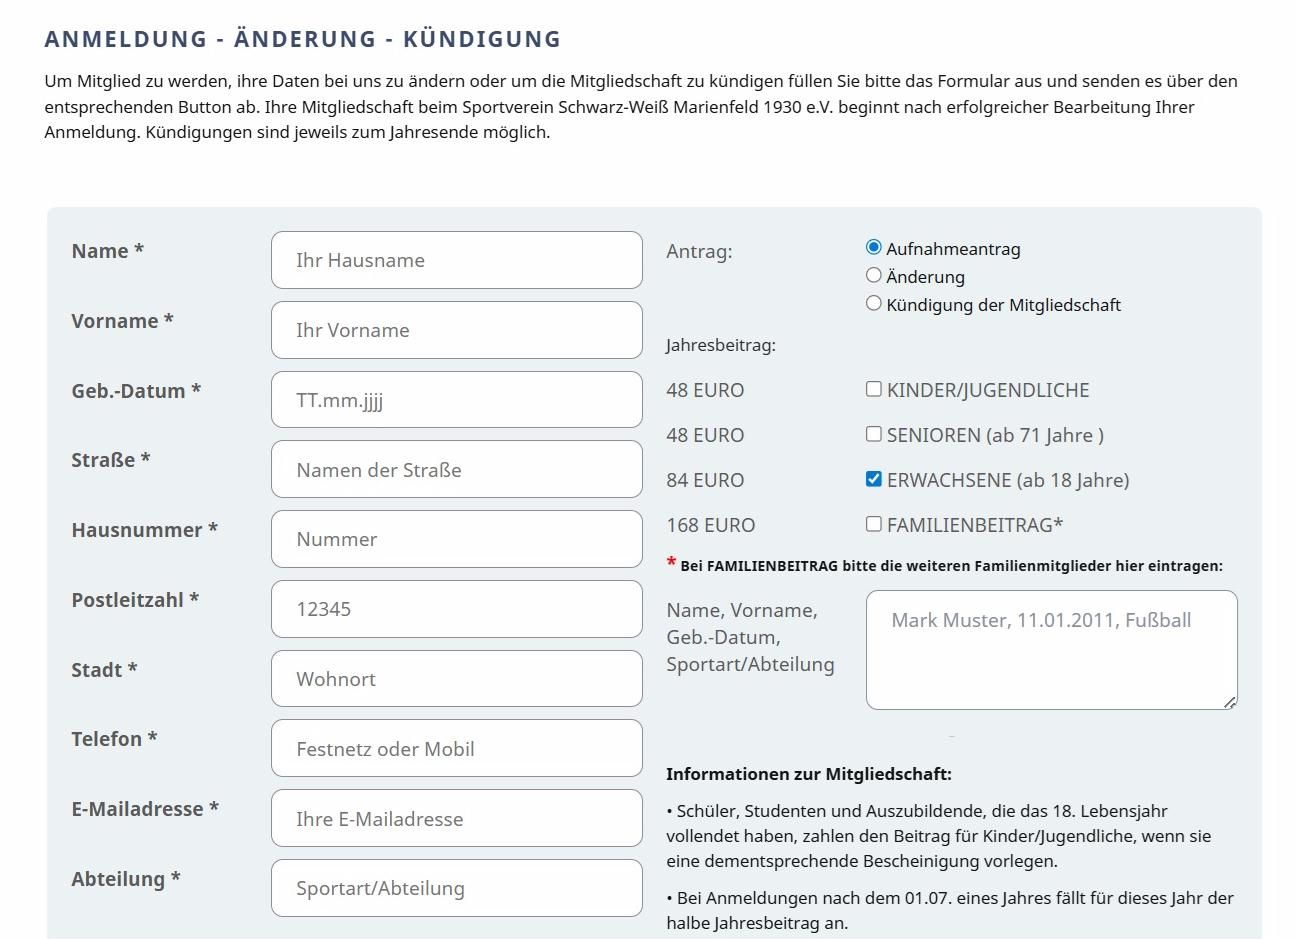
Task: Click the Geb.-Datum date field
Action: coord(456,400)
